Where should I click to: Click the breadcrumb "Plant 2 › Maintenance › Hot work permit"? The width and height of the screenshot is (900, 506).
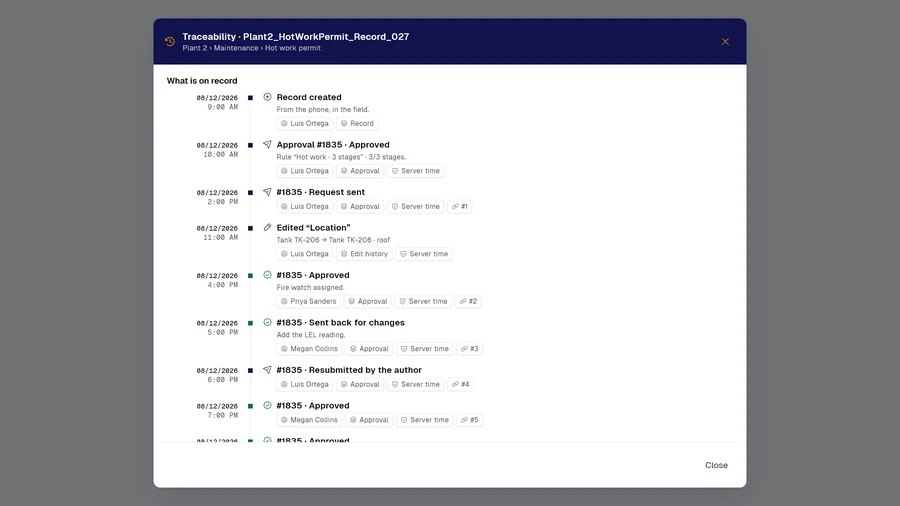[251, 48]
